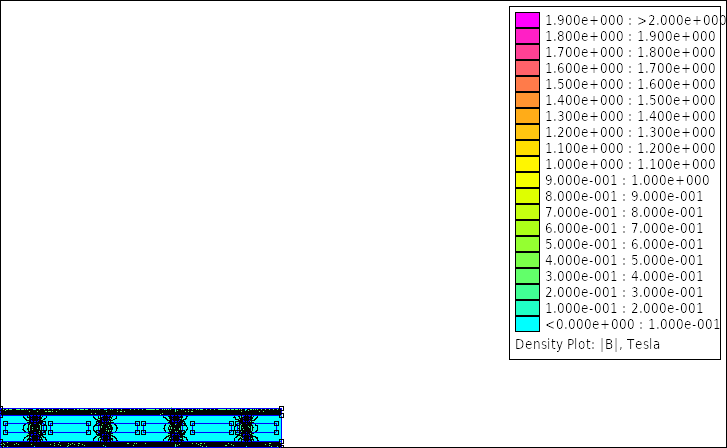Click the swatch beside 1.800e+000 : 1.900e+000
This screenshot has height=448, width=727.
(x=528, y=36)
